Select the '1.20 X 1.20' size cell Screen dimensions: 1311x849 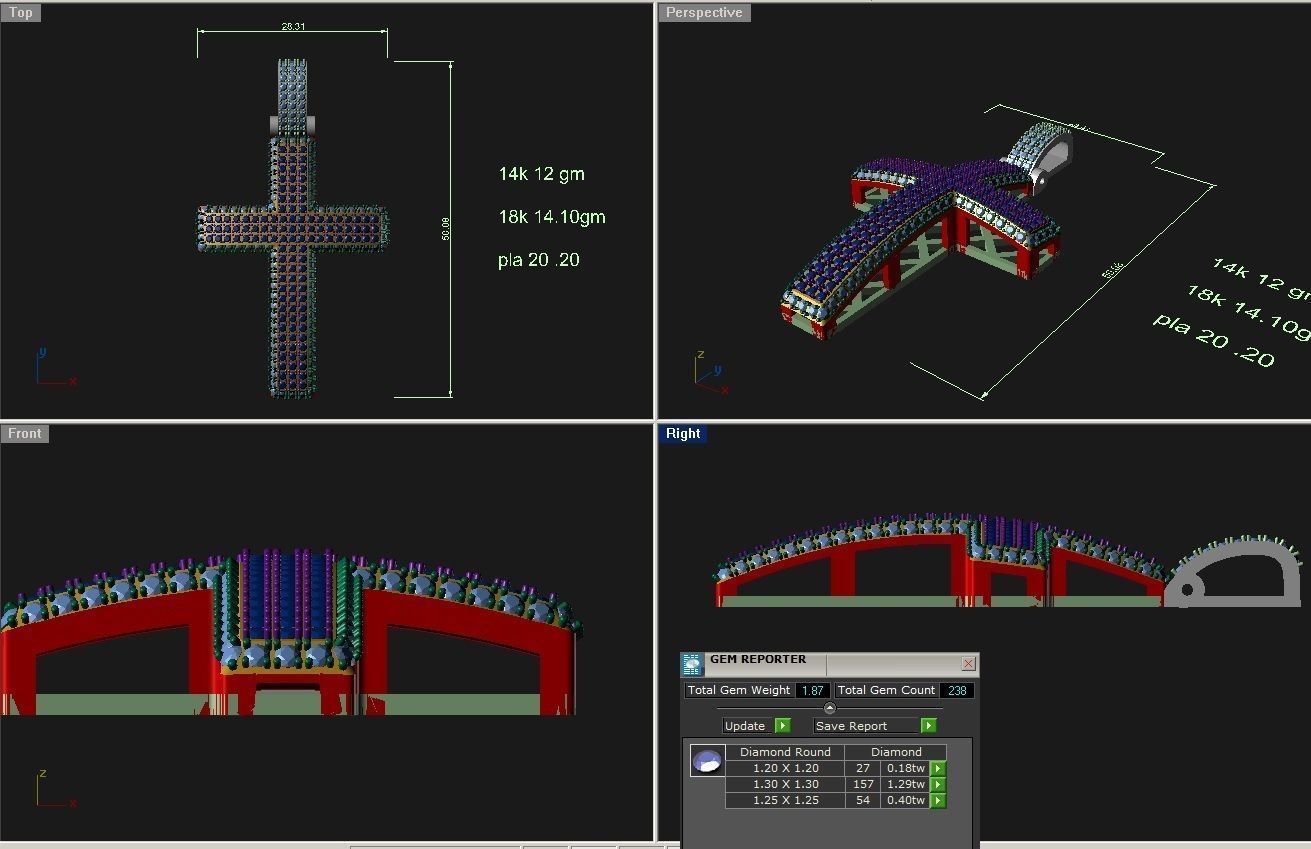click(x=785, y=769)
